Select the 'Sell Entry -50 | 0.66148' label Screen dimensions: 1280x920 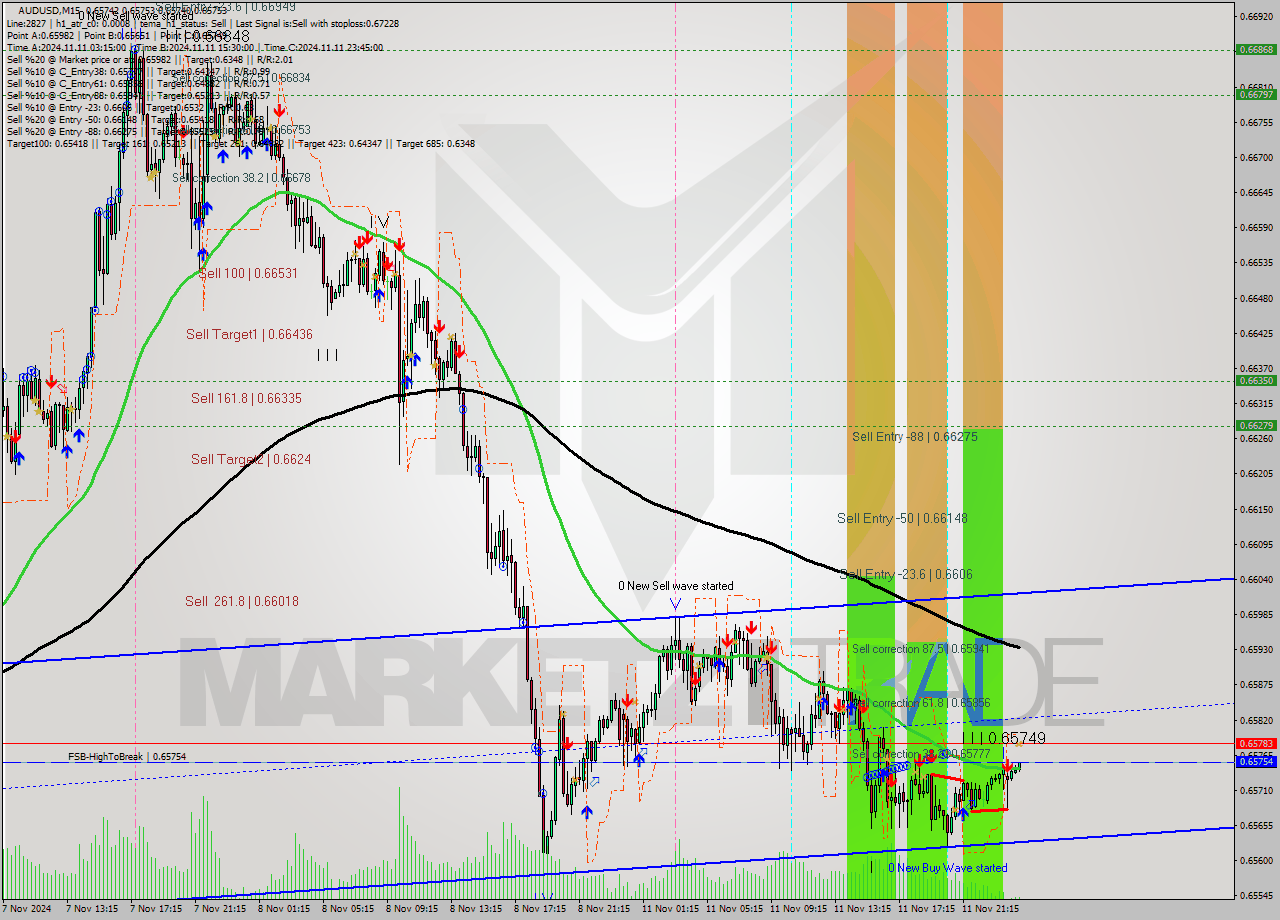[x=902, y=518]
